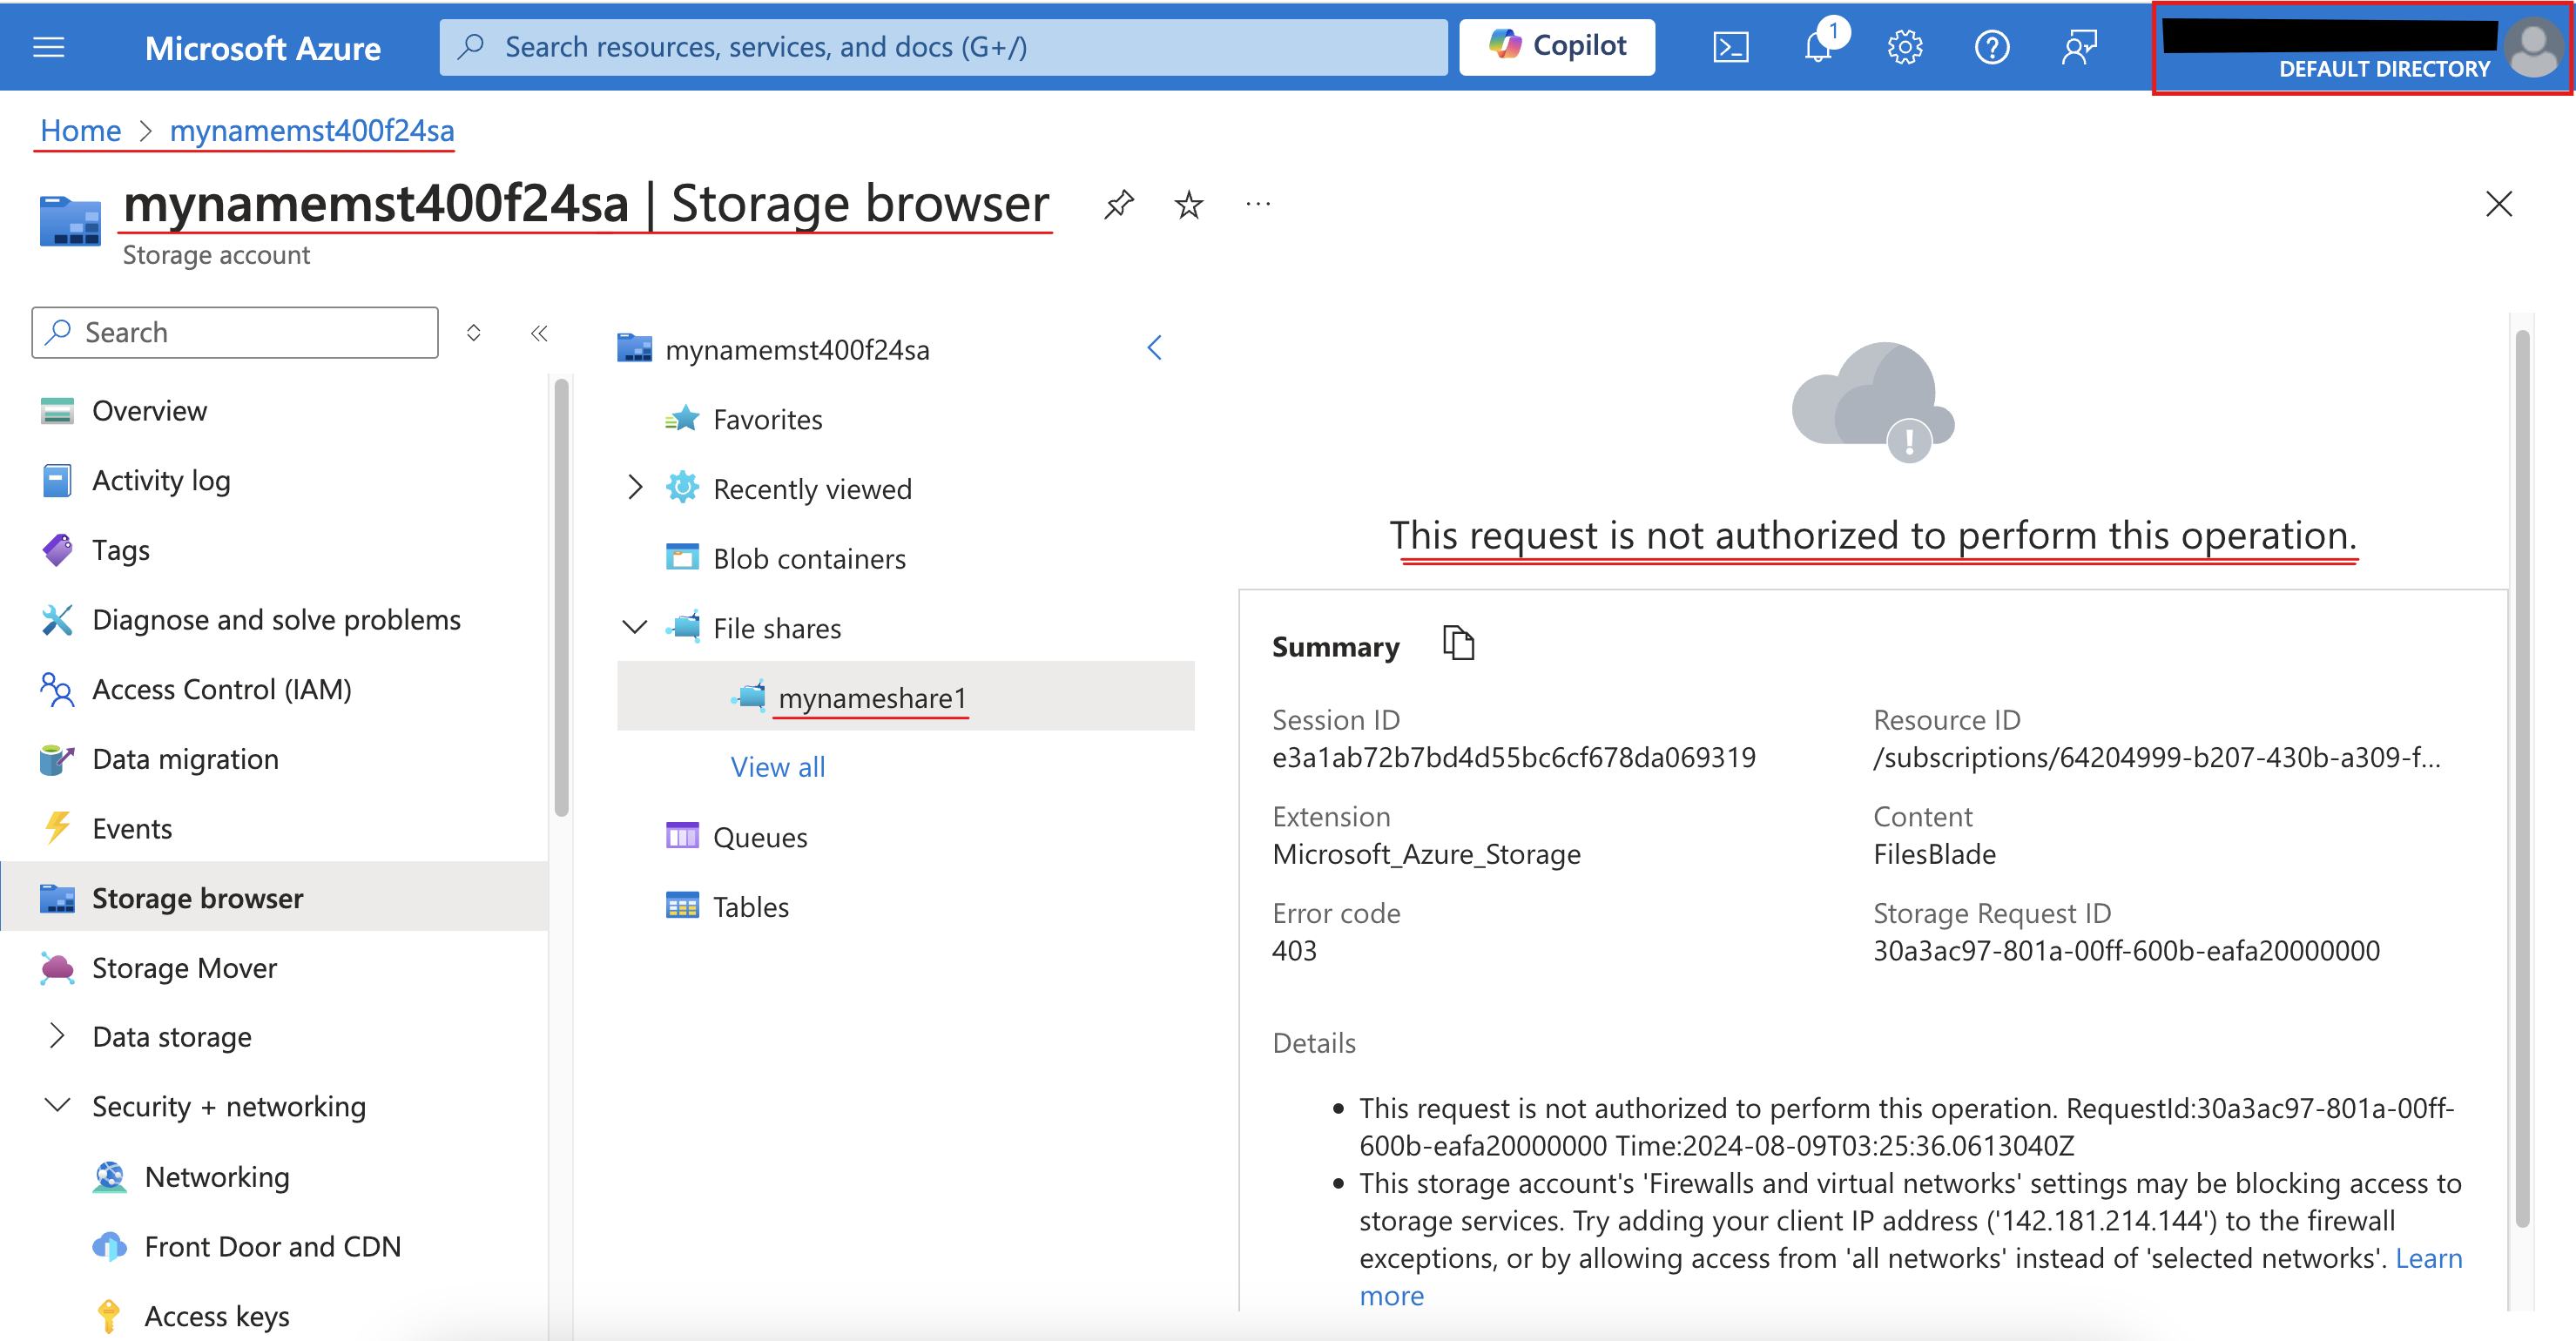Collapse the left navigation menu
The height and width of the screenshot is (1341, 2576).
click(x=539, y=333)
